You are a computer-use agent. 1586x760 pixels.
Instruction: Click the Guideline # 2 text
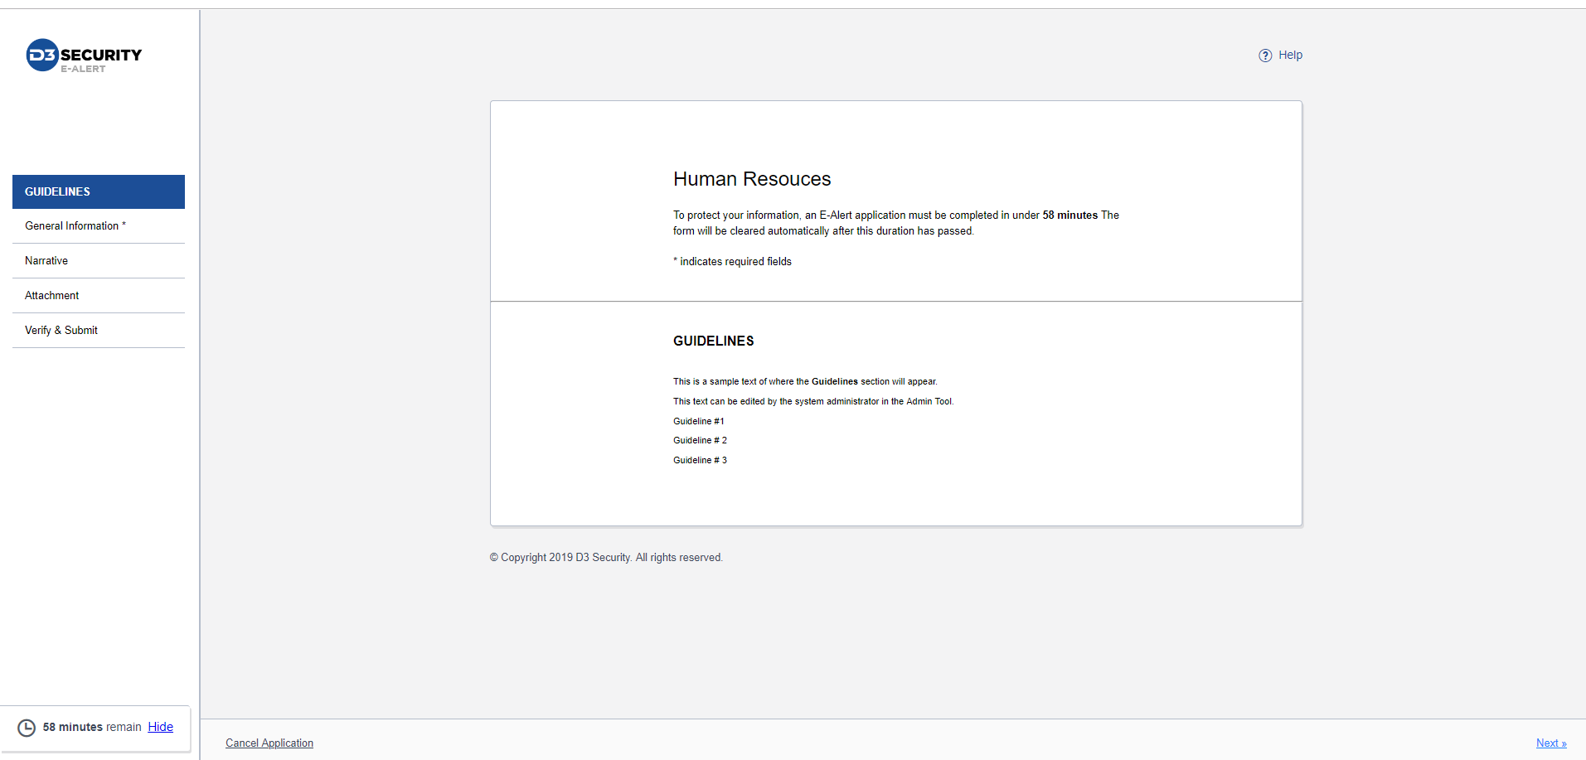(699, 440)
